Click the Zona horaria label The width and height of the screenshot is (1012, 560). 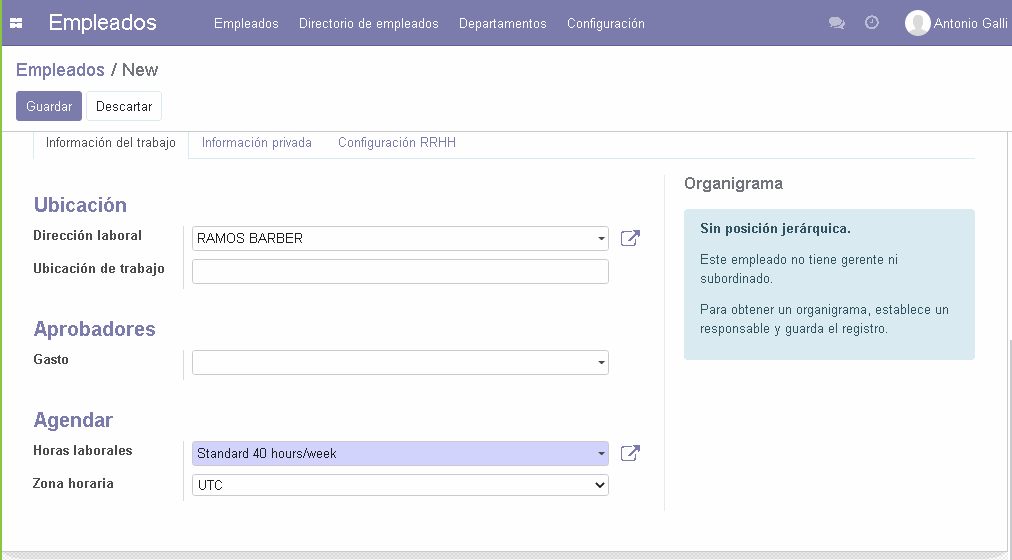(x=73, y=483)
